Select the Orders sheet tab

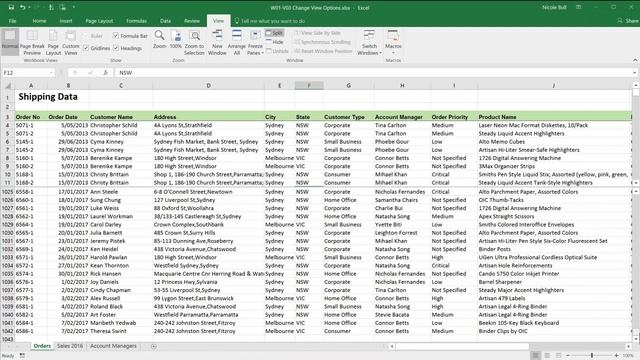pyautogui.click(x=42, y=346)
